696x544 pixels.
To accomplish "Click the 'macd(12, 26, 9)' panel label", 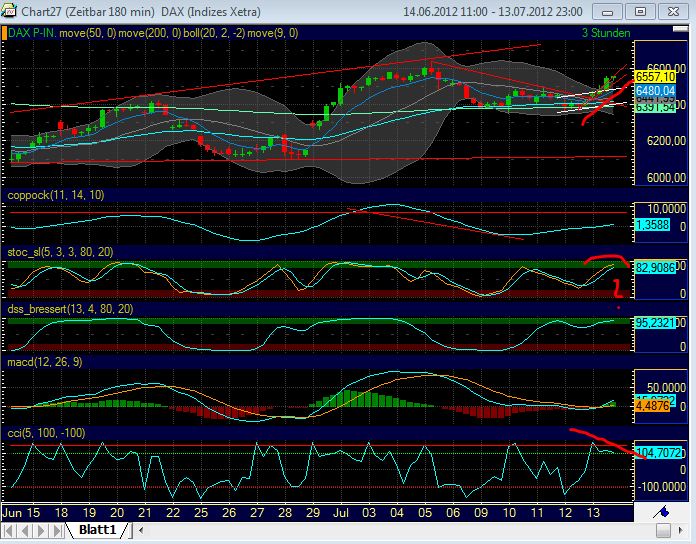I will [45, 362].
